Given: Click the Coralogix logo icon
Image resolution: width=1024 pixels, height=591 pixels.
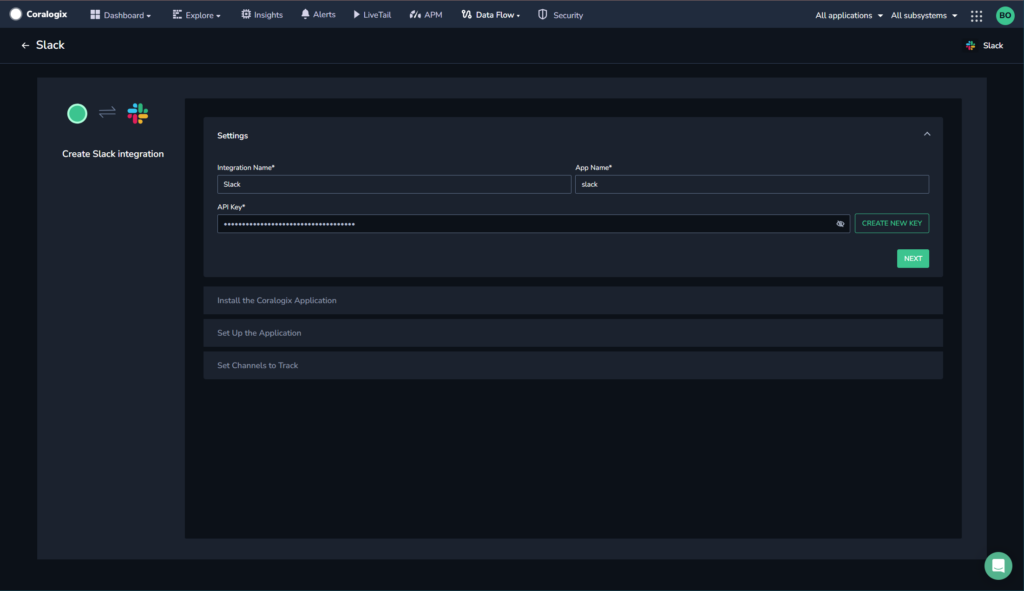Looking at the screenshot, I should coord(16,14).
